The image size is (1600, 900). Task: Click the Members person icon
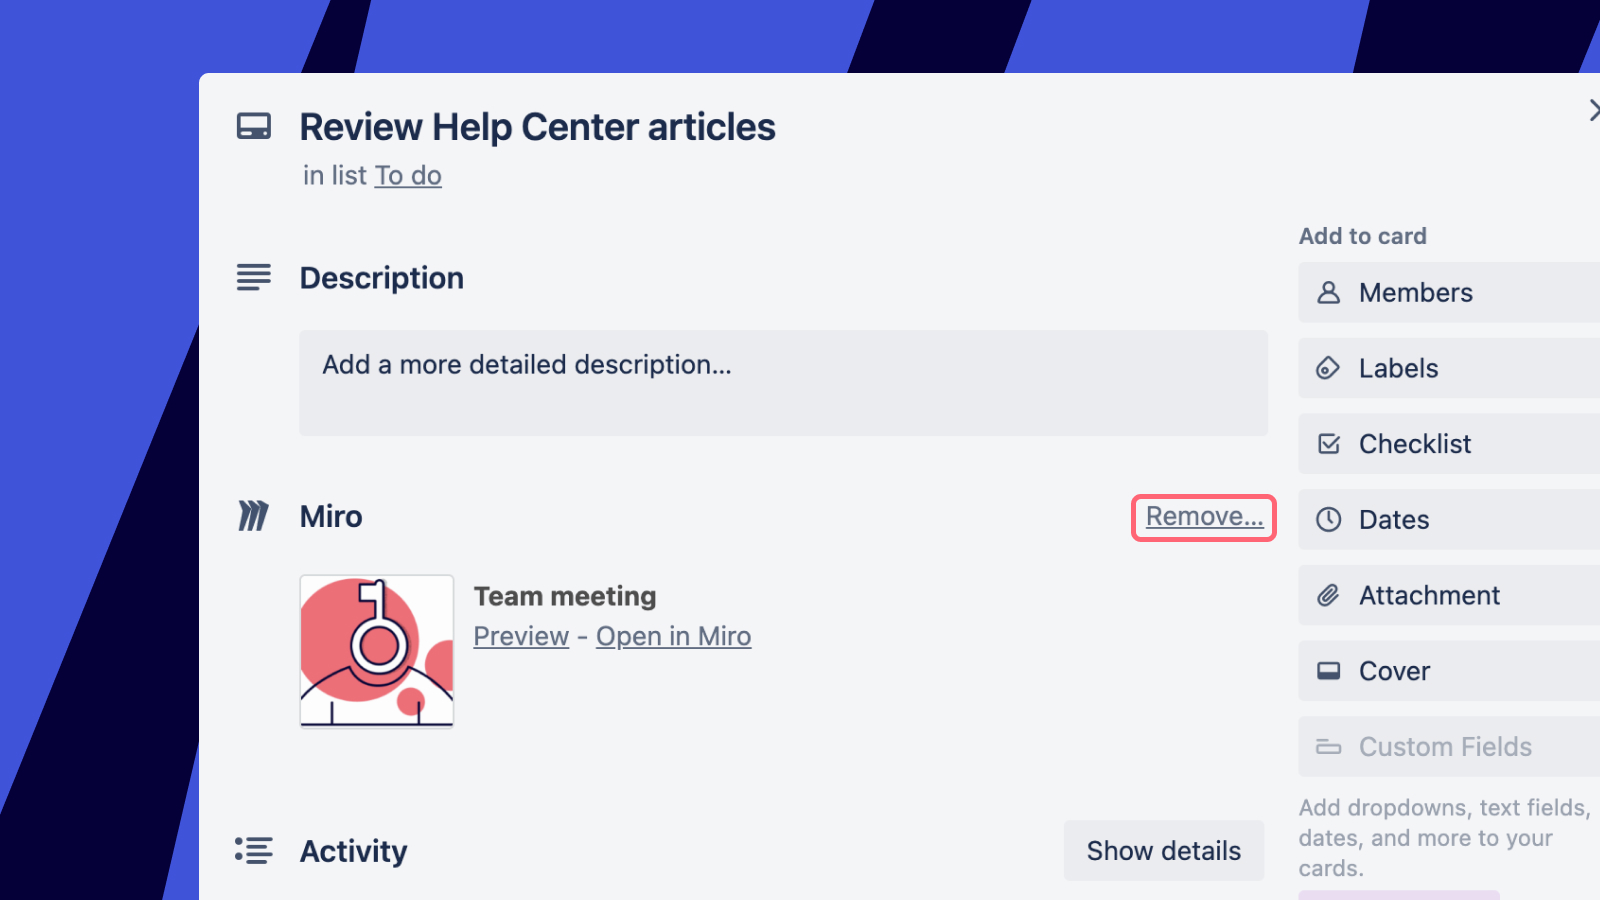[x=1328, y=293]
